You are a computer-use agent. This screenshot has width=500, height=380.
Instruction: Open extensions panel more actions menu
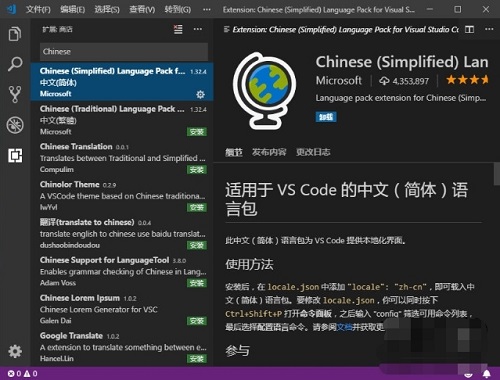pyautogui.click(x=198, y=29)
